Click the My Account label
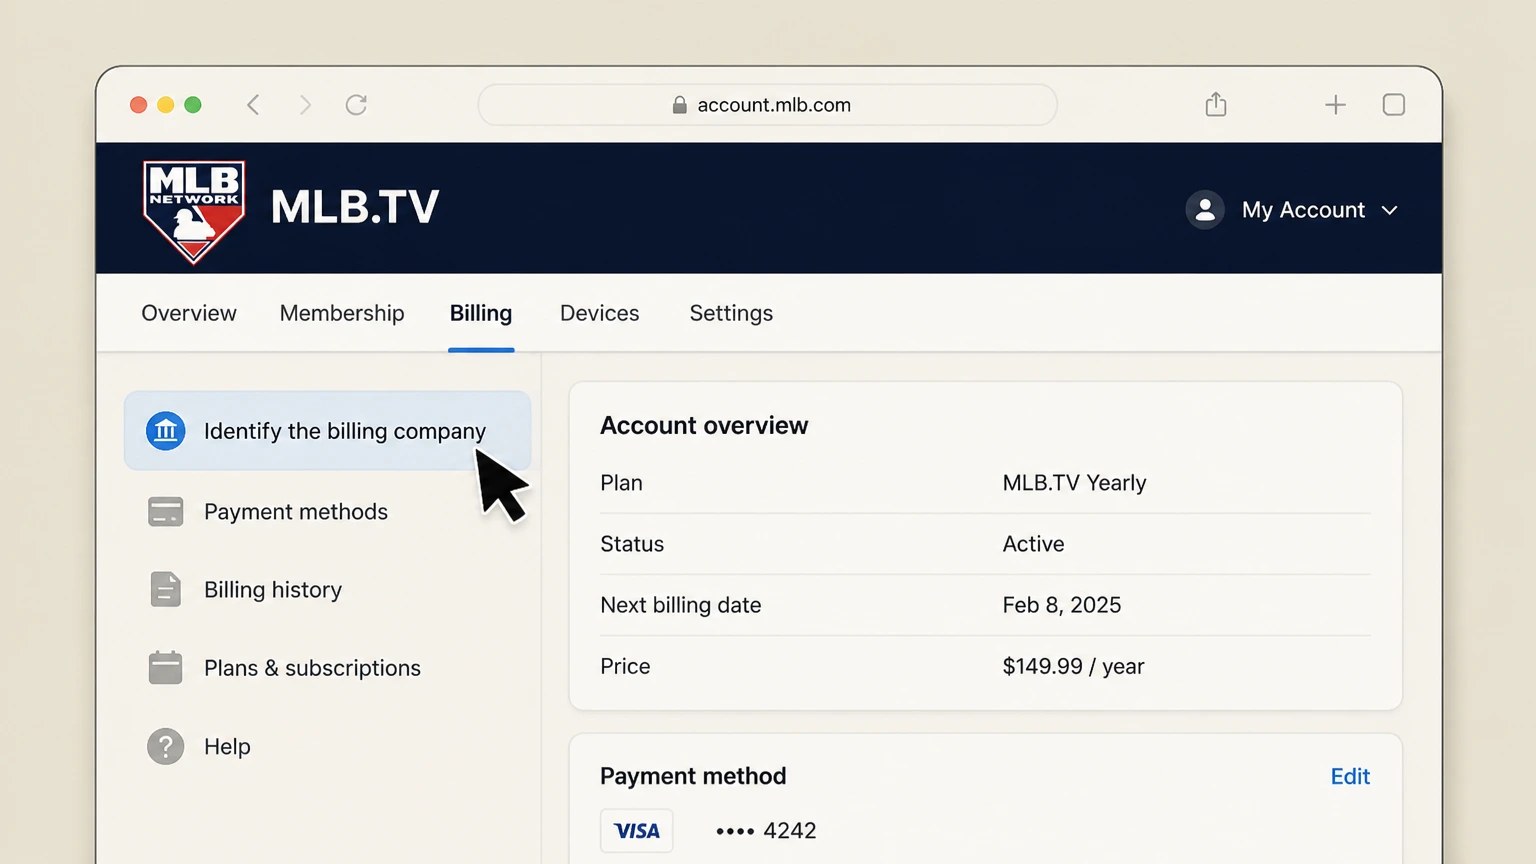The height and width of the screenshot is (864, 1536). 1303,210
